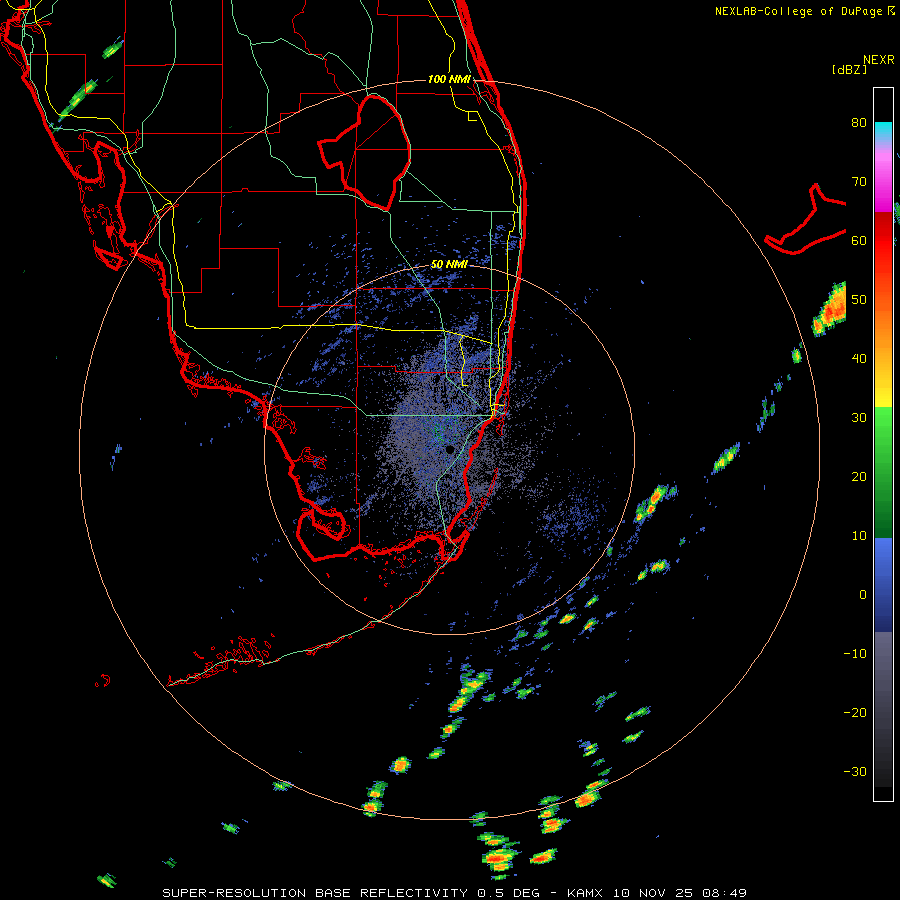Click the black radar site dot near Miami
The height and width of the screenshot is (900, 900).
click(x=450, y=449)
